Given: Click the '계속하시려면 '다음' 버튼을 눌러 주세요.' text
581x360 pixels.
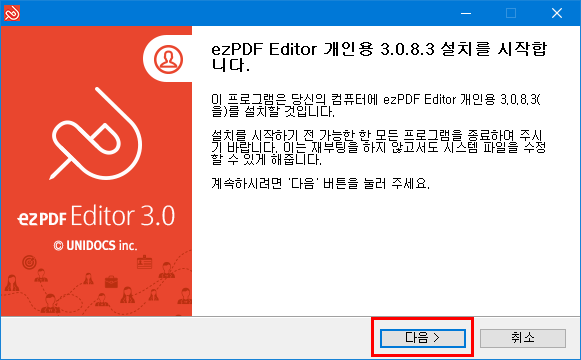Looking at the screenshot, I should (320, 183).
